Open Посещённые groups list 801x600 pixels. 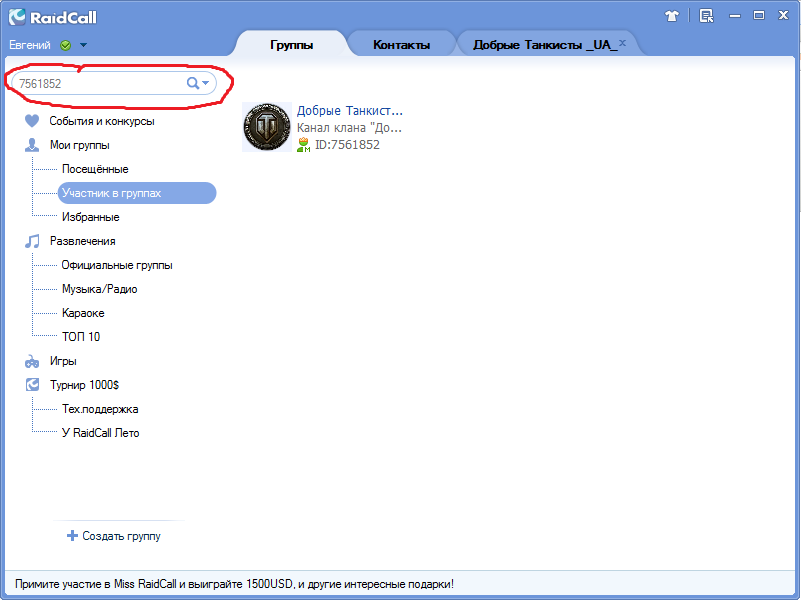[95, 169]
